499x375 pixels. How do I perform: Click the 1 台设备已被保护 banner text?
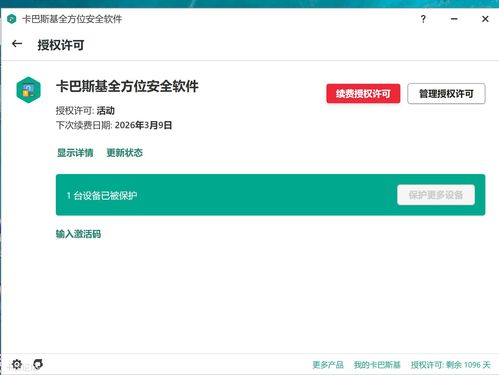click(x=102, y=195)
